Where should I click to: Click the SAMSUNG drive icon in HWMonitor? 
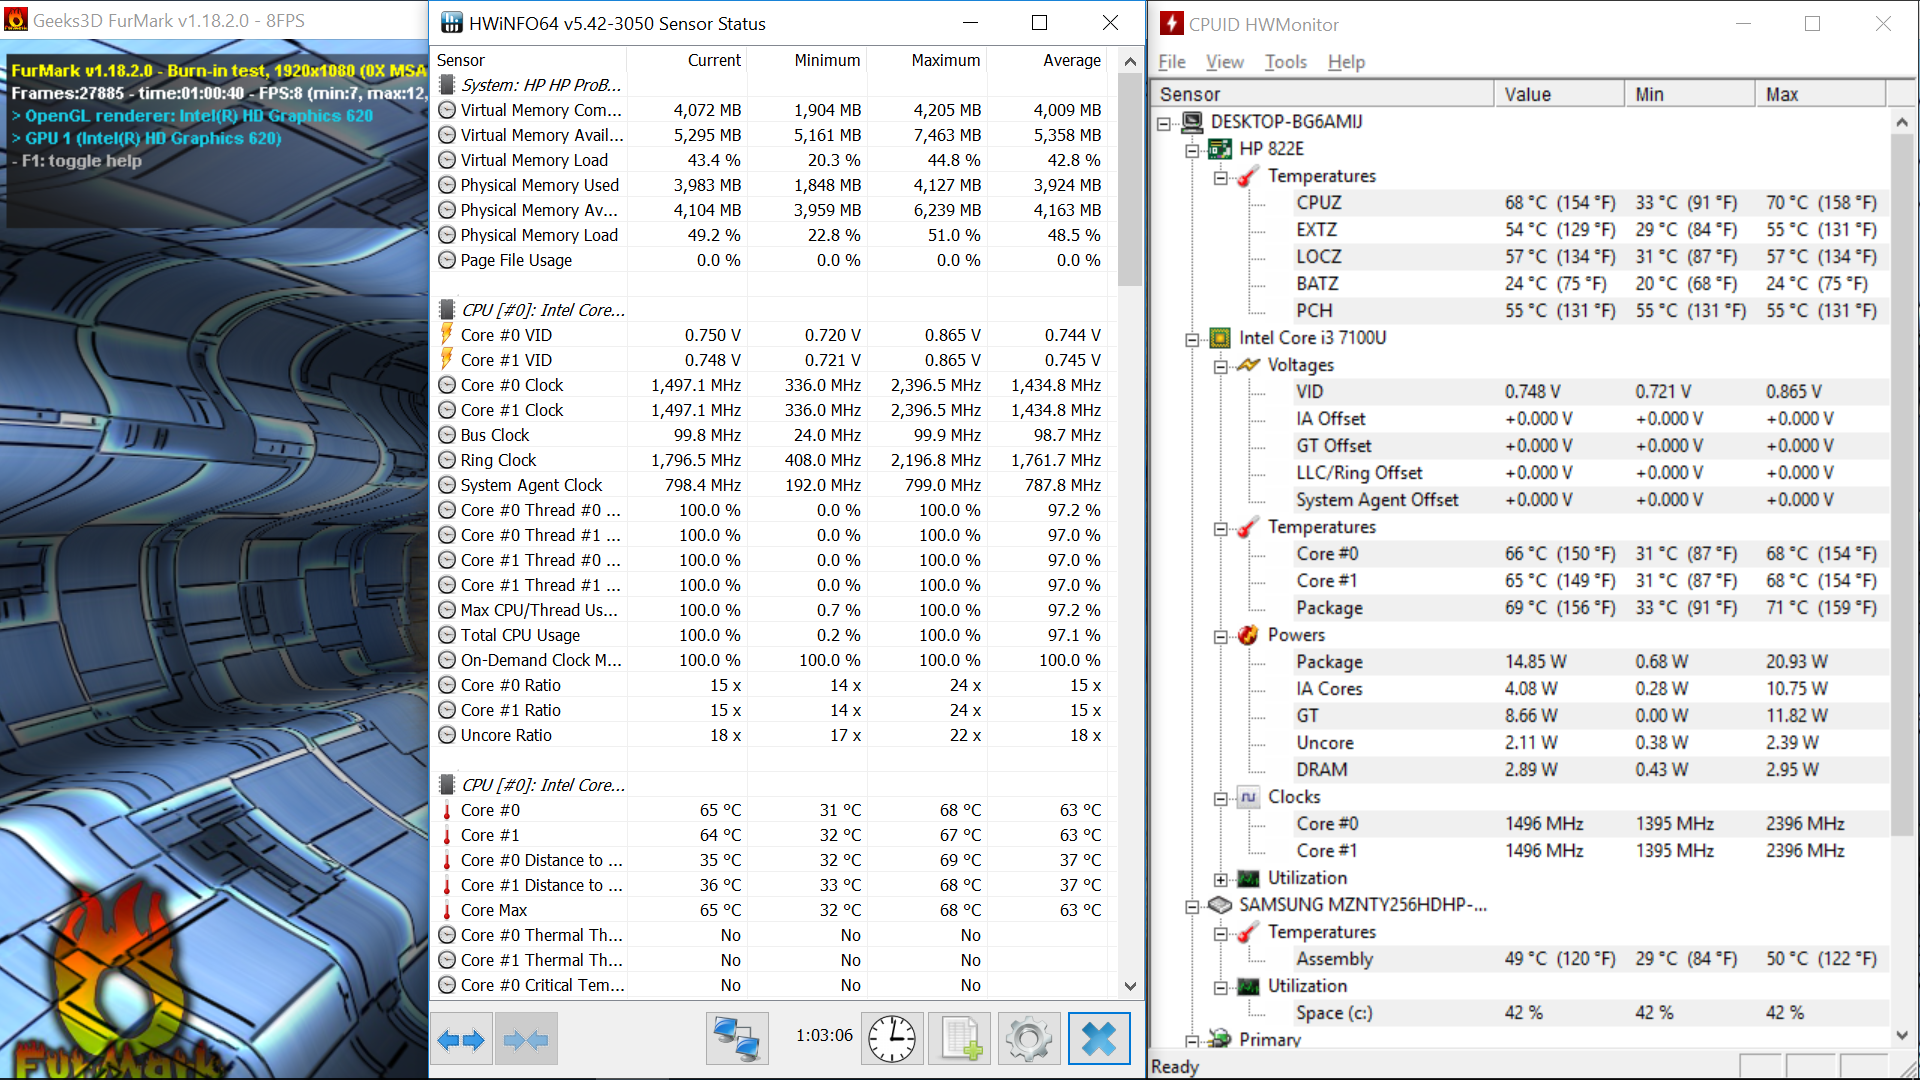coord(1220,905)
